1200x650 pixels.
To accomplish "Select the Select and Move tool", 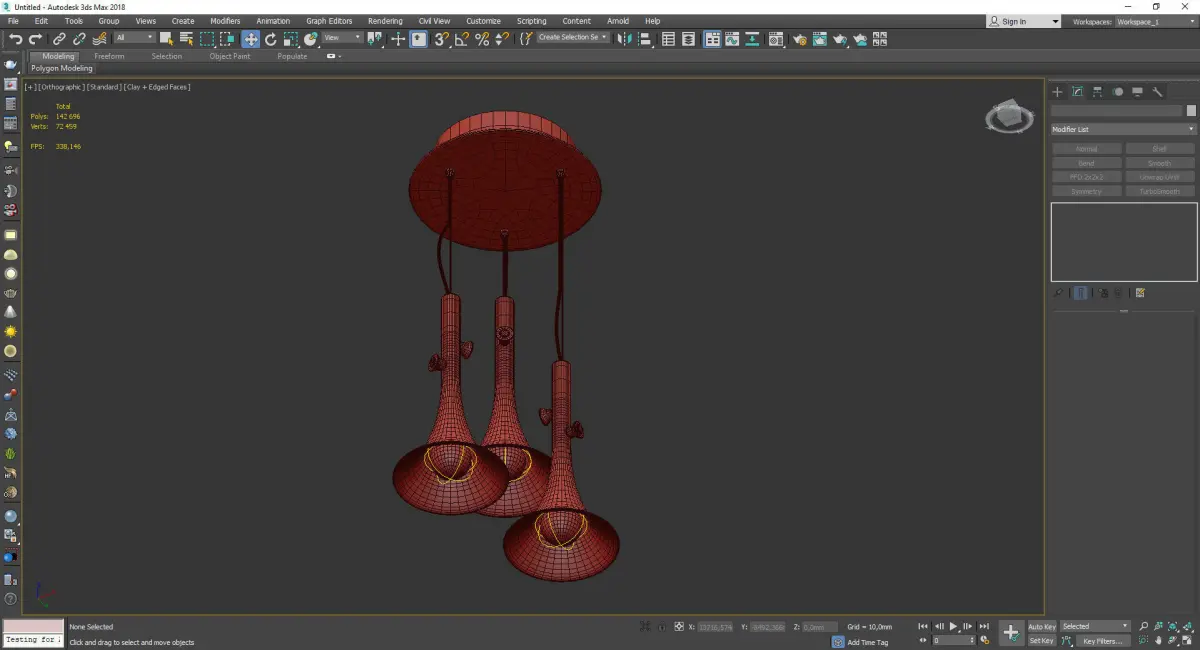I will tap(250, 39).
